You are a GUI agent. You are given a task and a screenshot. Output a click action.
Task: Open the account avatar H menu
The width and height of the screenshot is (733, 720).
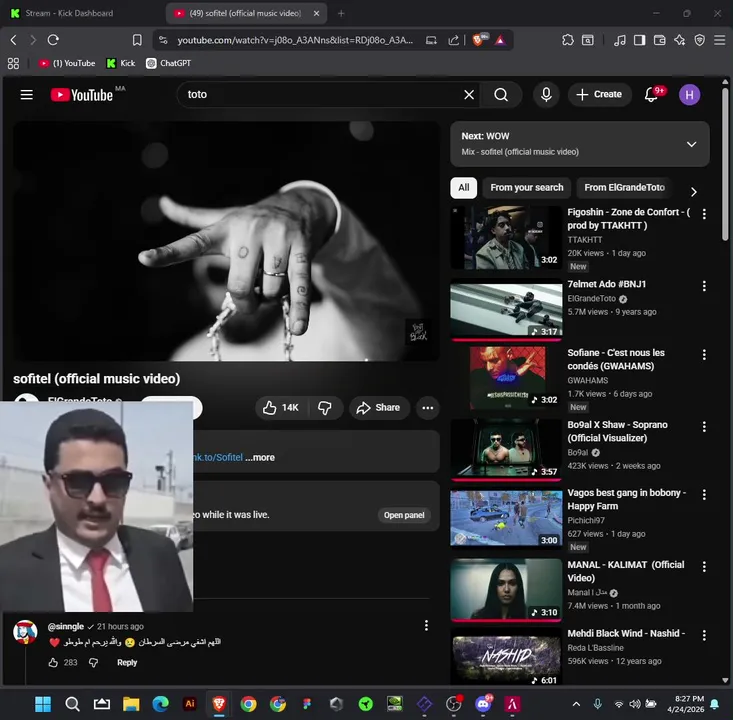pos(689,95)
